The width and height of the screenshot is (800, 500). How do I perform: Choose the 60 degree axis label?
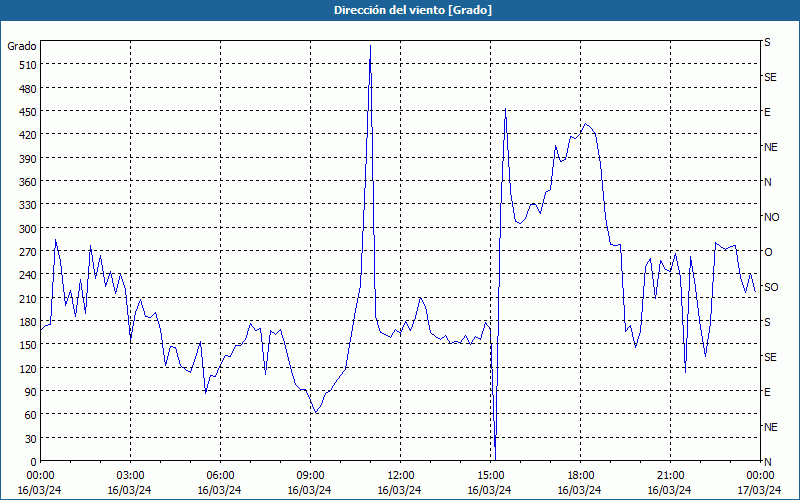[x=30, y=415]
